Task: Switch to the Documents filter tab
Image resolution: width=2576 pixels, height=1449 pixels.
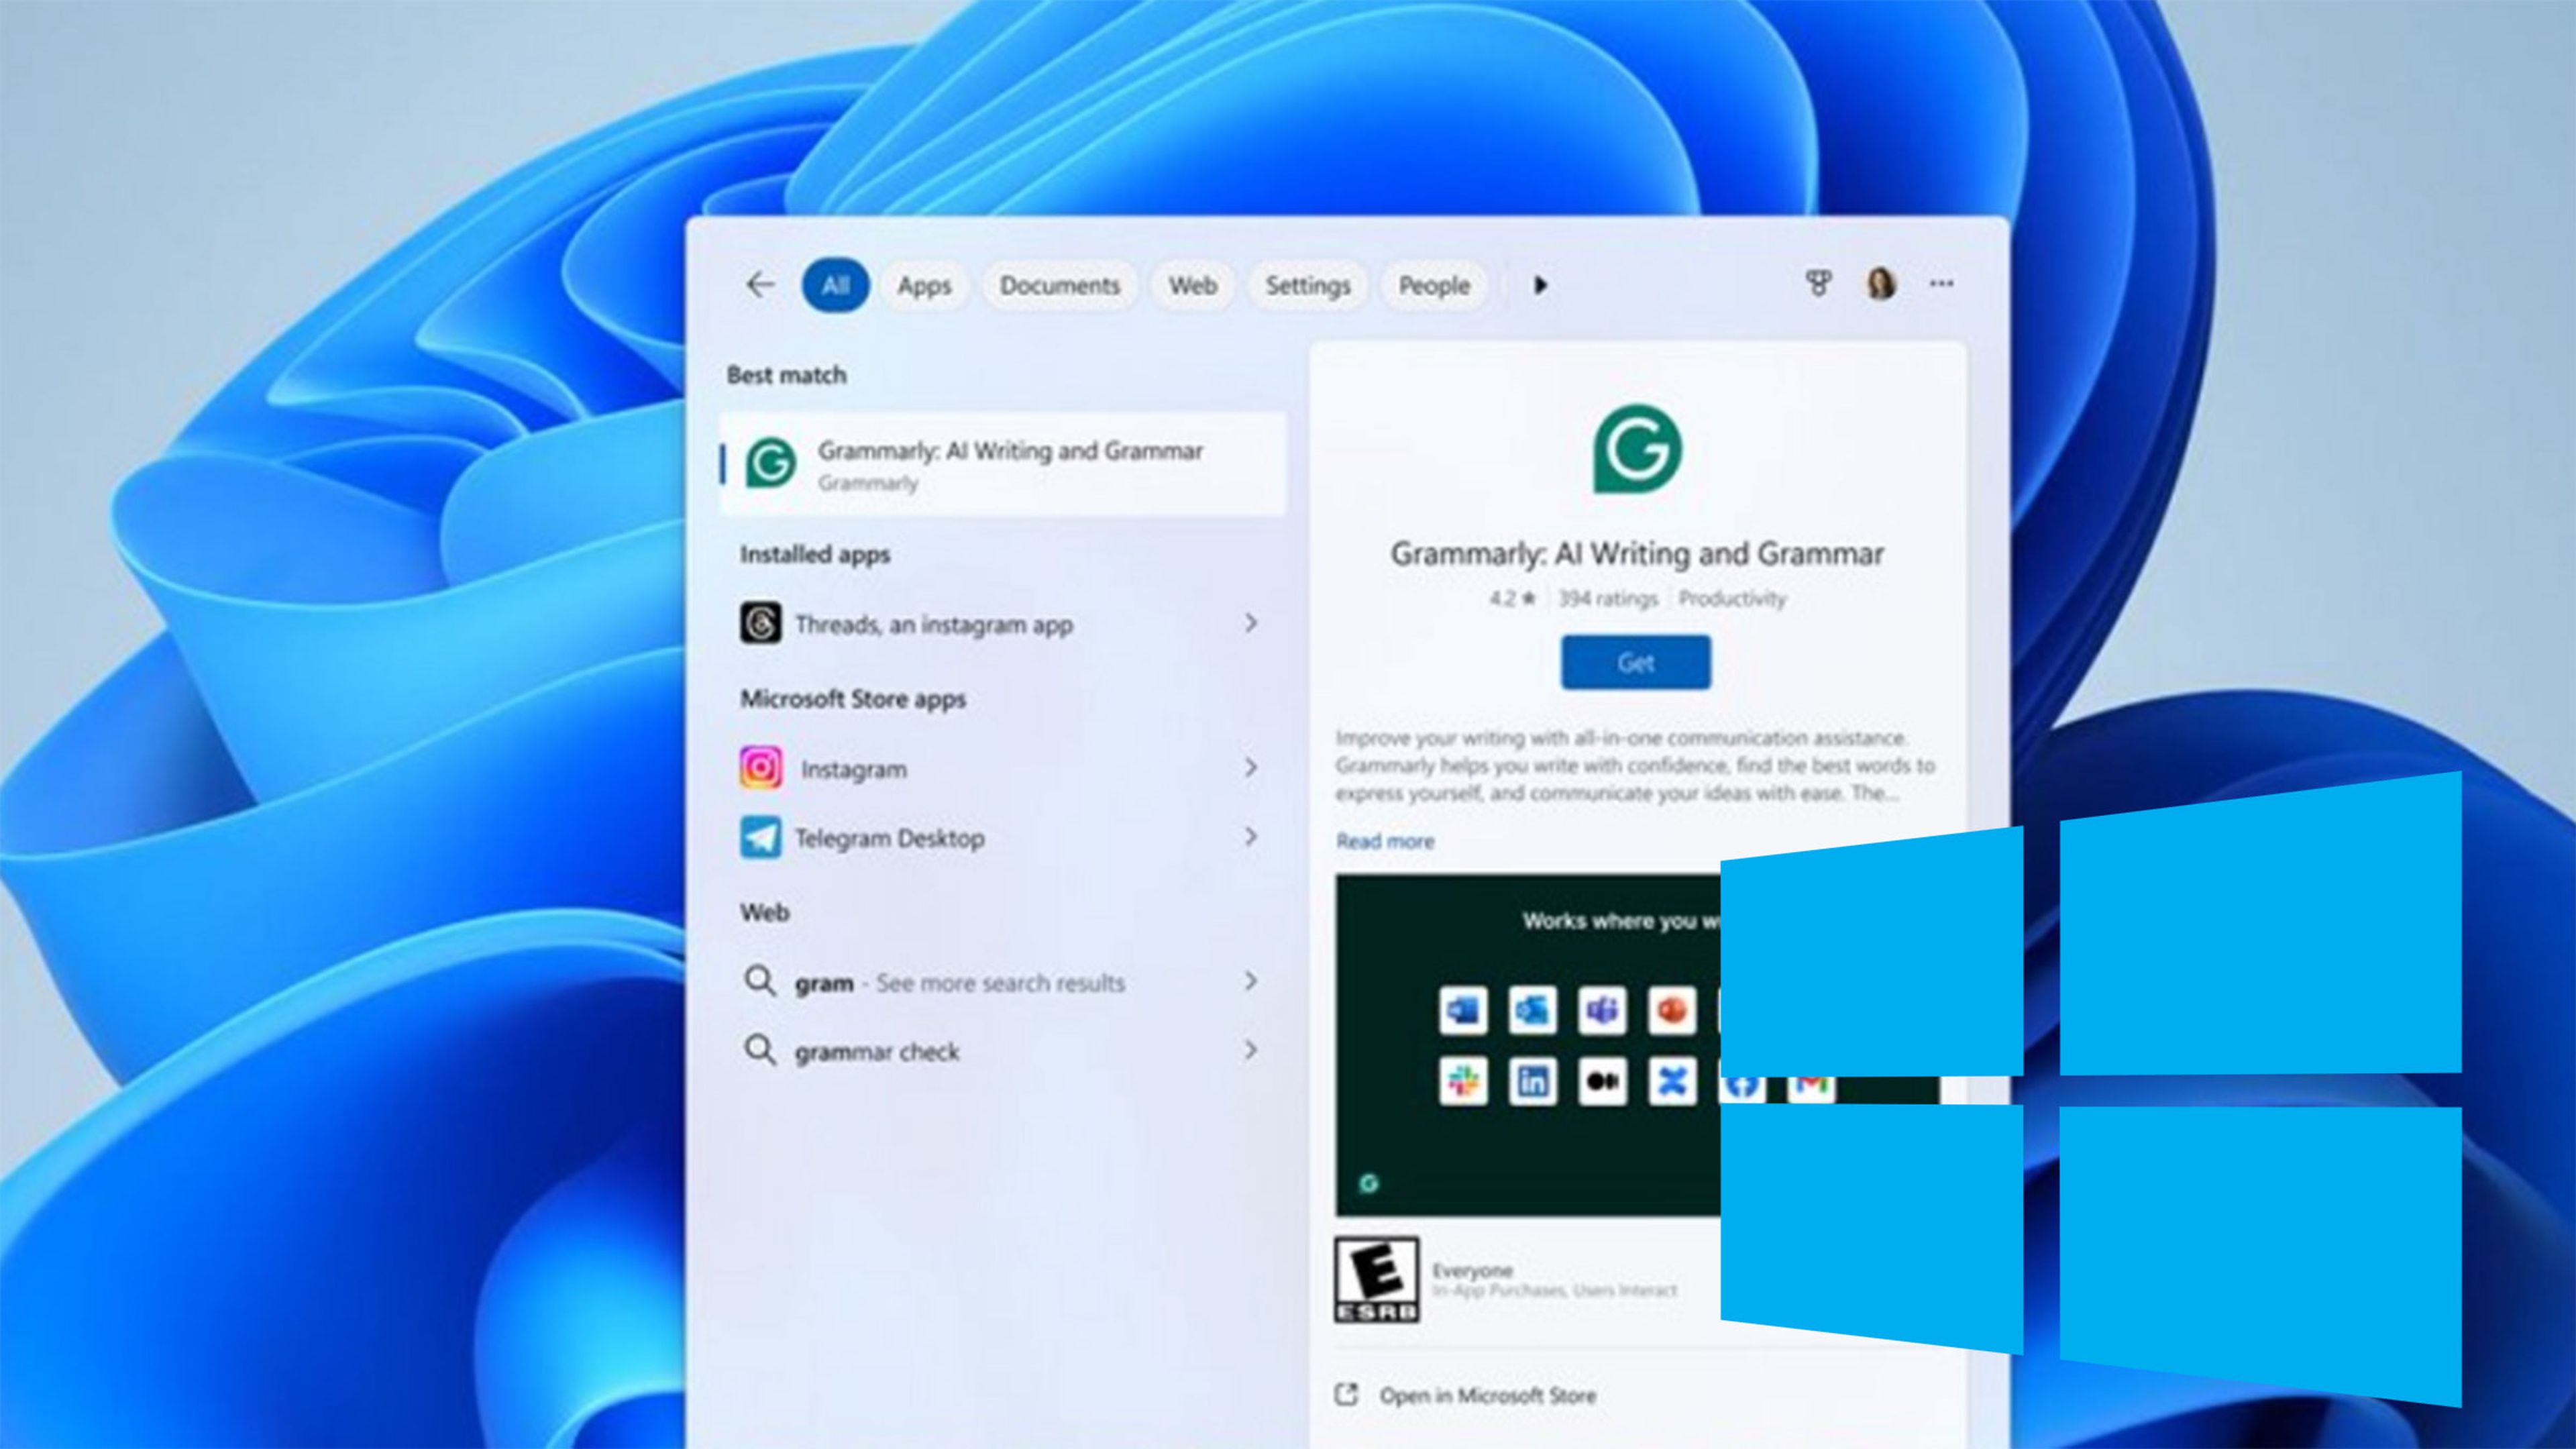Action: tap(1060, 285)
